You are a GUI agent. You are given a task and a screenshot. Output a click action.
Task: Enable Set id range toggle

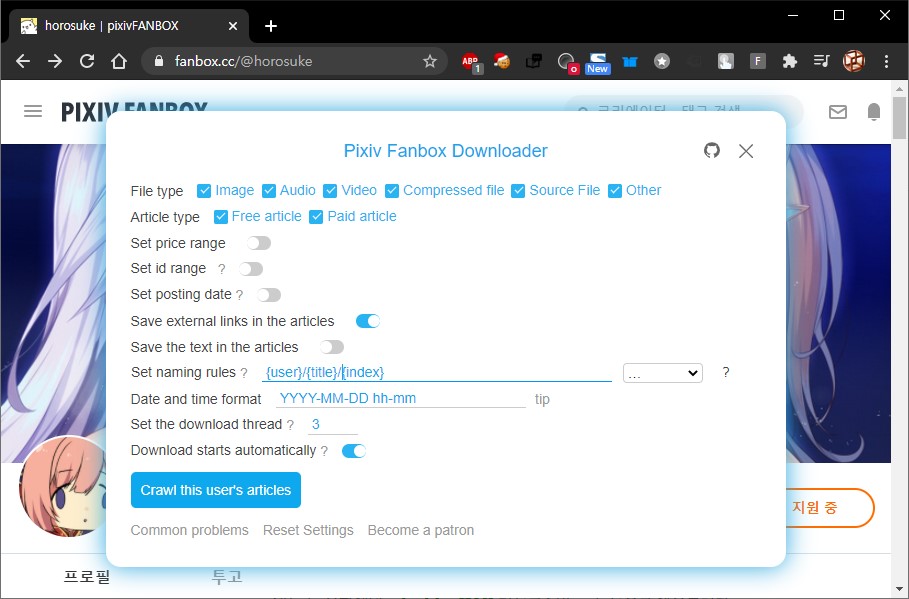point(251,269)
